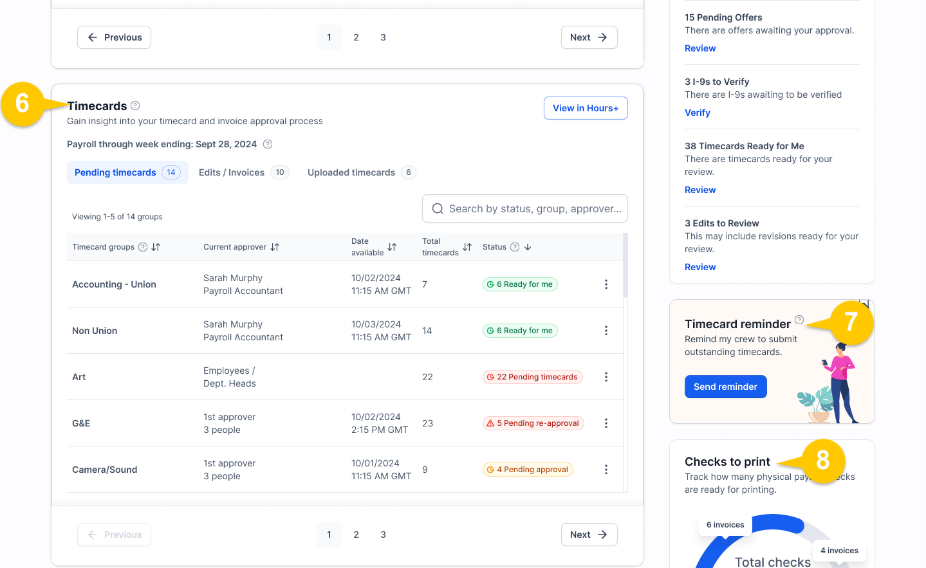Open three-dot menu for Art row
The height and width of the screenshot is (568, 926).
pos(606,377)
